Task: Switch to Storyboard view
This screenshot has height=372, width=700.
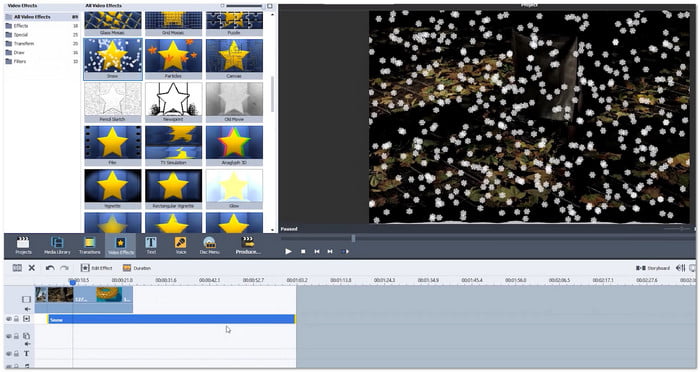Action: coord(653,268)
